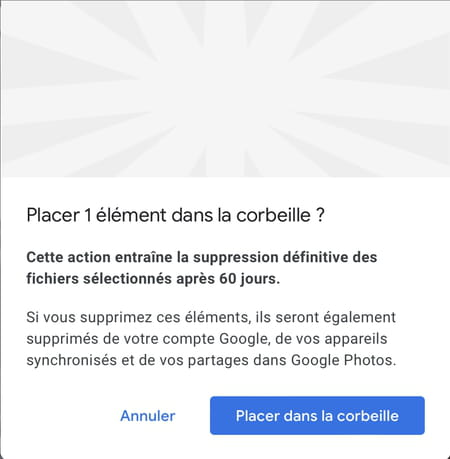Screen dimensions: 450x459
Task: Click the word sélectionnés in bold text
Action: [127, 279]
